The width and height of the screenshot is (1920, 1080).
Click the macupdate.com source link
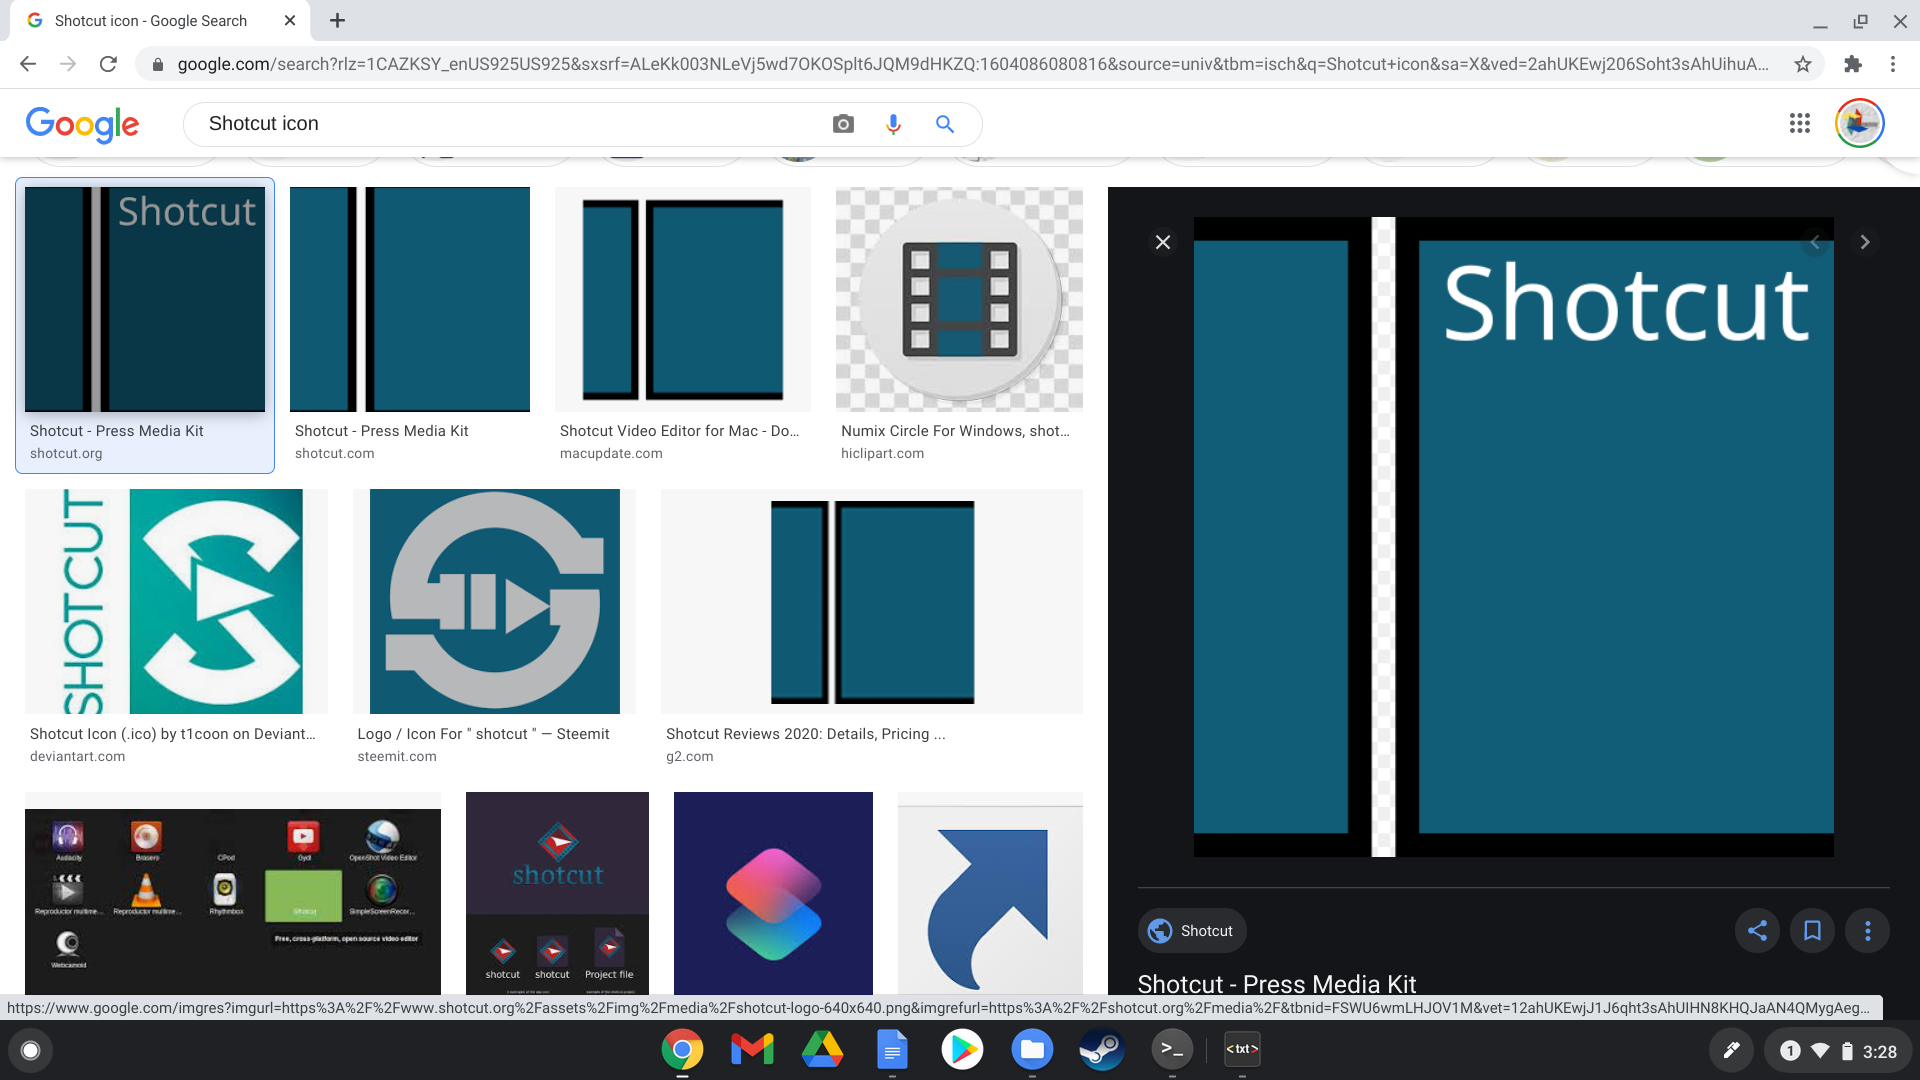coord(611,453)
